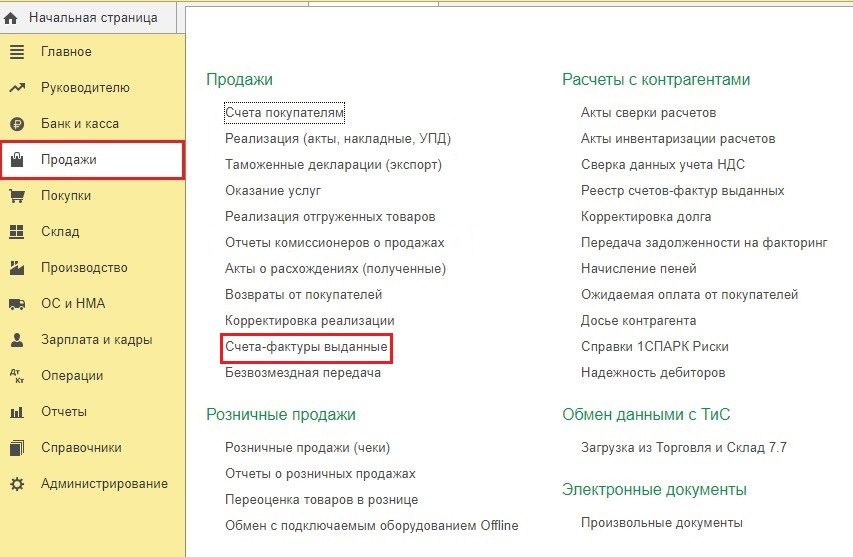Click the Обмен данными с ТиС heading
This screenshot has height=557, width=853.
(646, 414)
